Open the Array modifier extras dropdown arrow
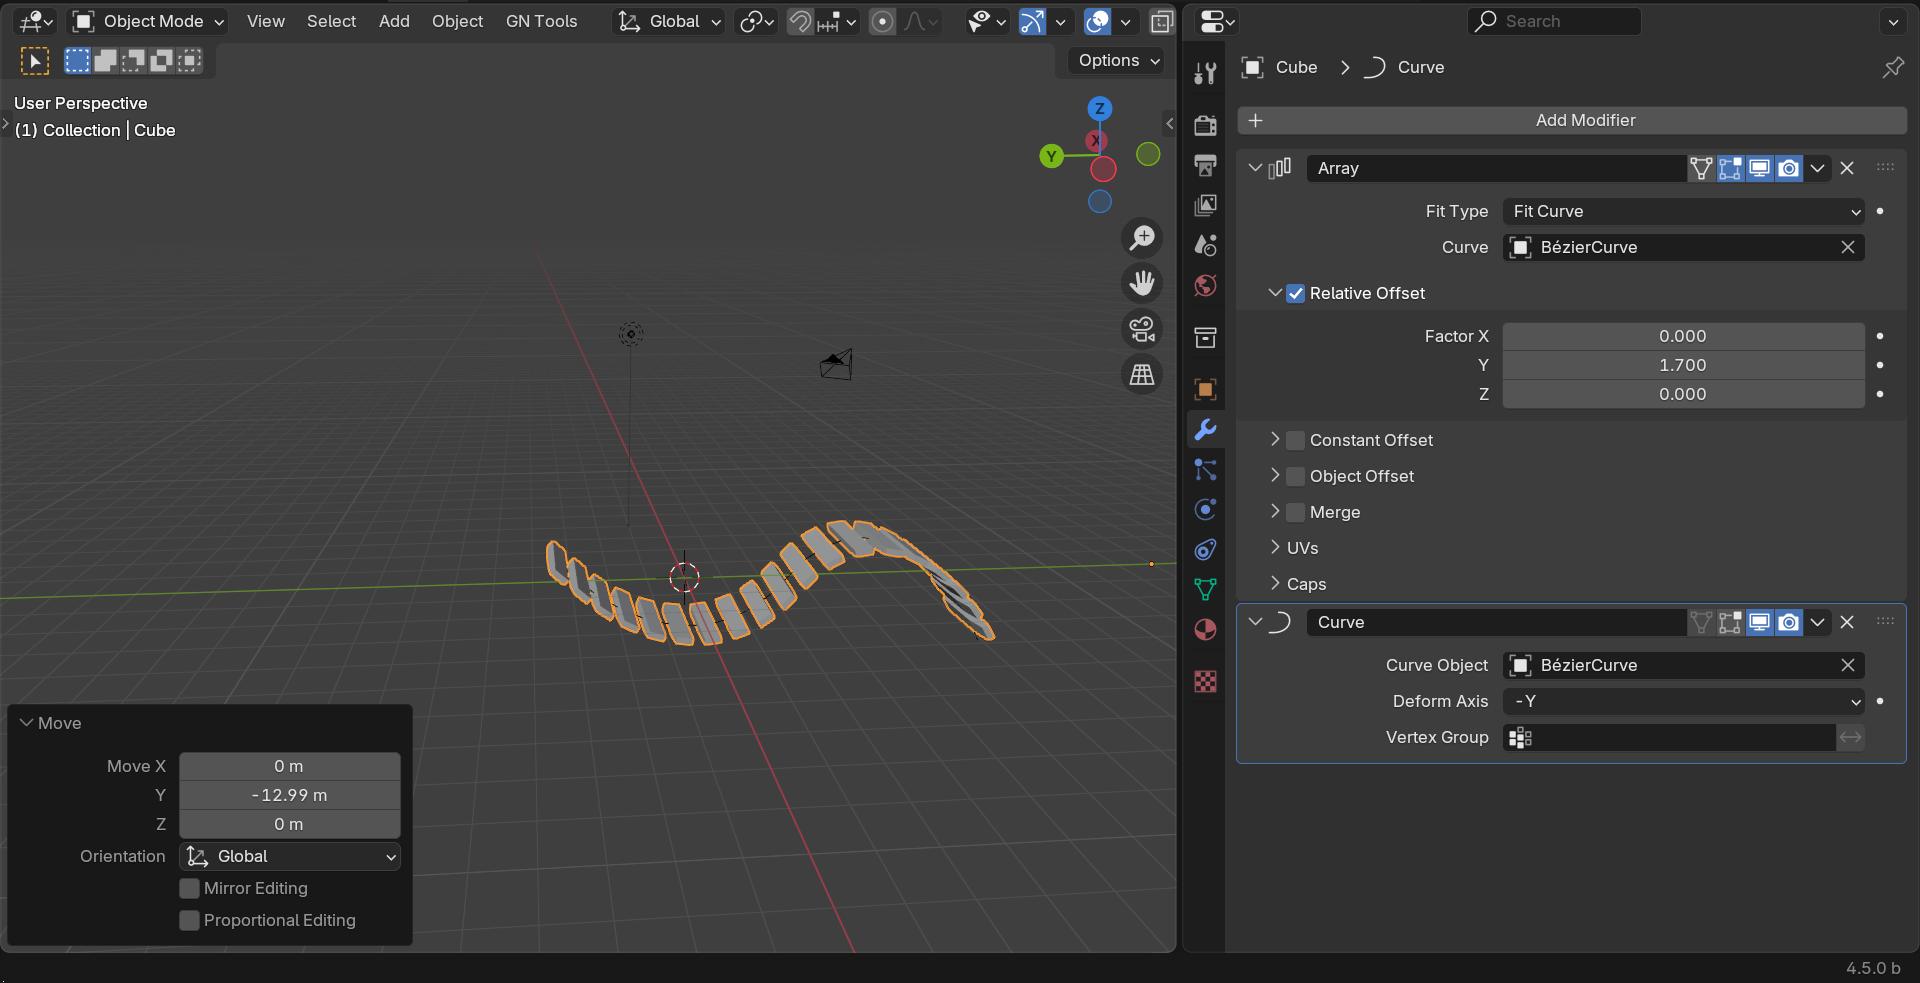Image resolution: width=1920 pixels, height=983 pixels. point(1818,168)
